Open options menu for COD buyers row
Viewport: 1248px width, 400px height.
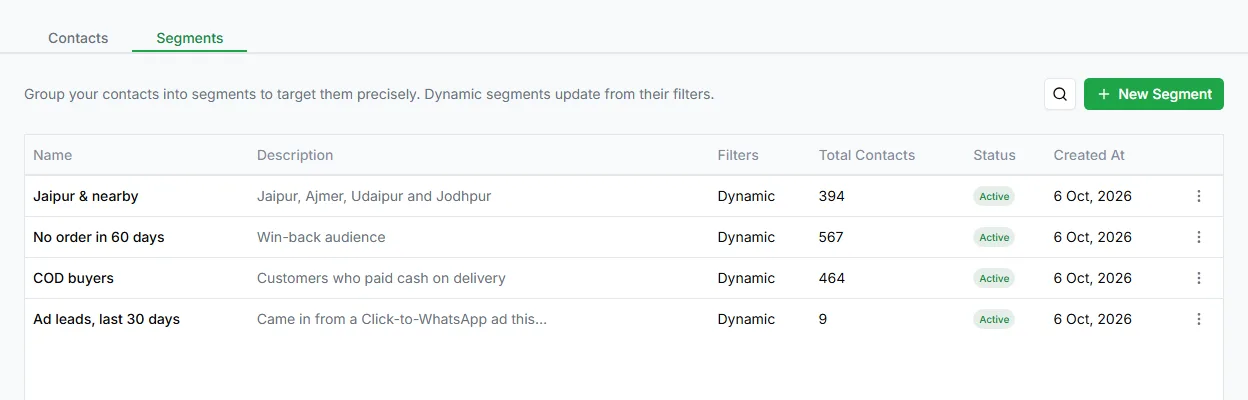(1199, 278)
